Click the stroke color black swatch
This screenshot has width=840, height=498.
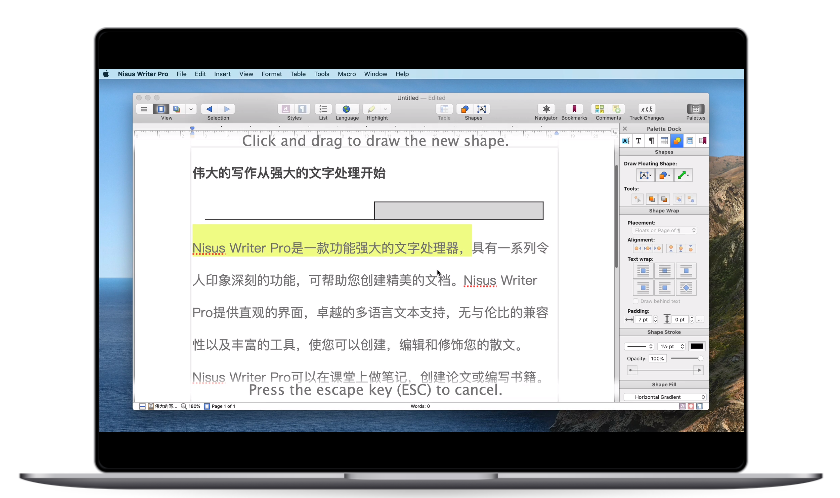696,346
